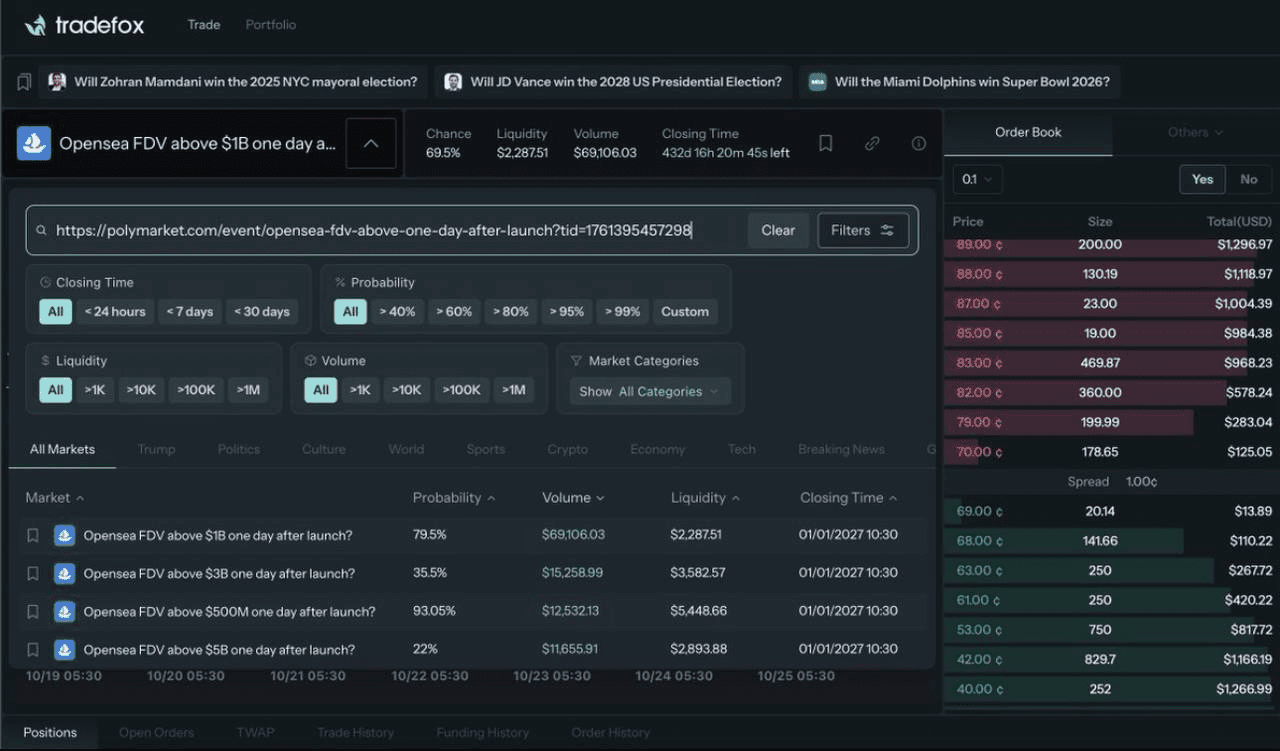This screenshot has width=1280, height=751.
Task: Click the bookmark icon beside Closing Time
Action: [826, 143]
